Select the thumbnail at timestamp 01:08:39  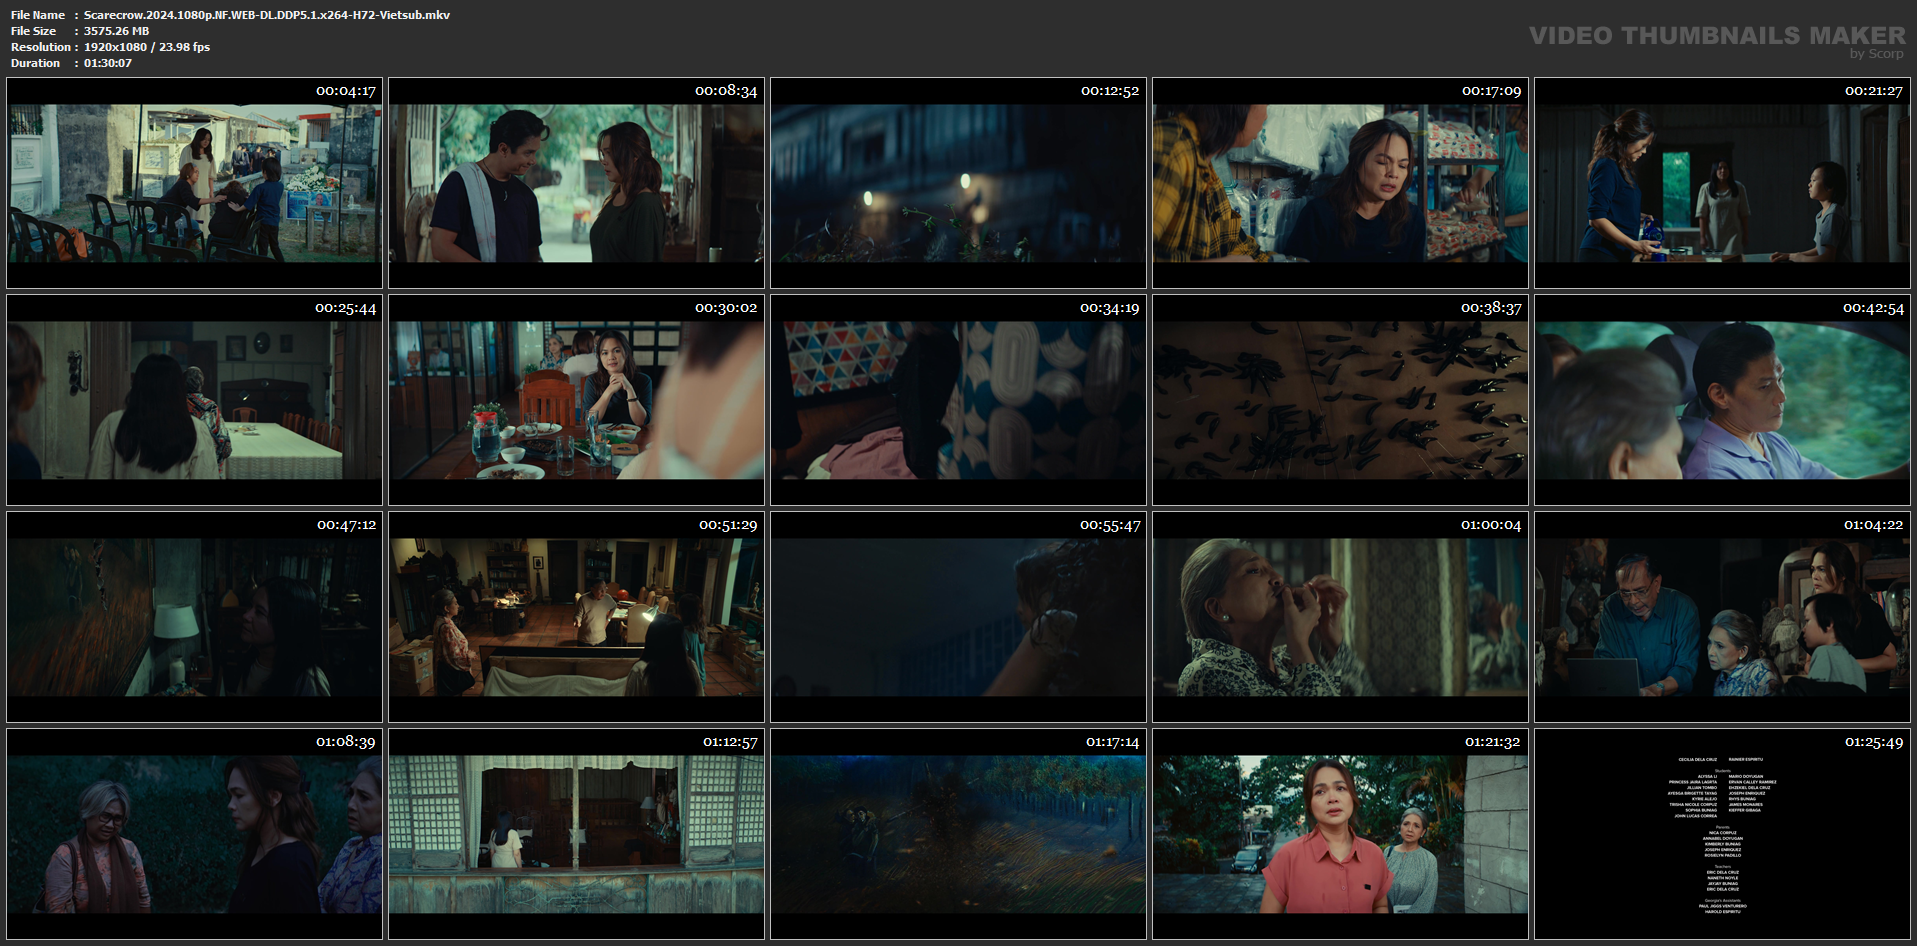coord(194,834)
